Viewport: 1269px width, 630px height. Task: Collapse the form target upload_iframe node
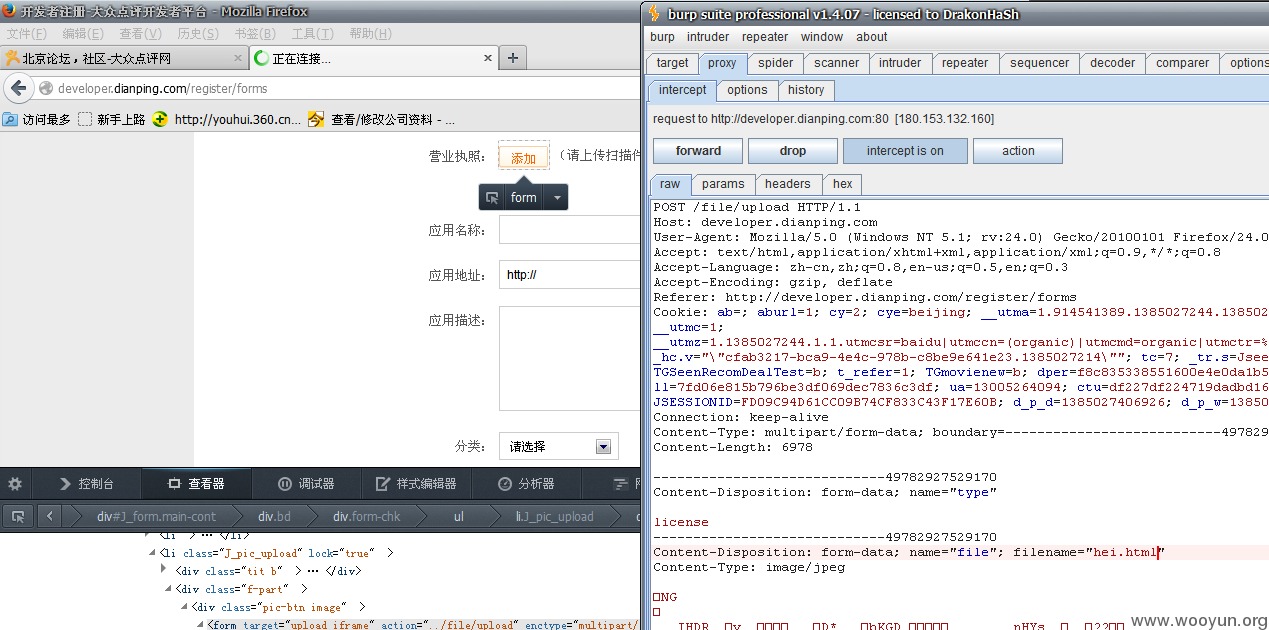pyautogui.click(x=199, y=625)
